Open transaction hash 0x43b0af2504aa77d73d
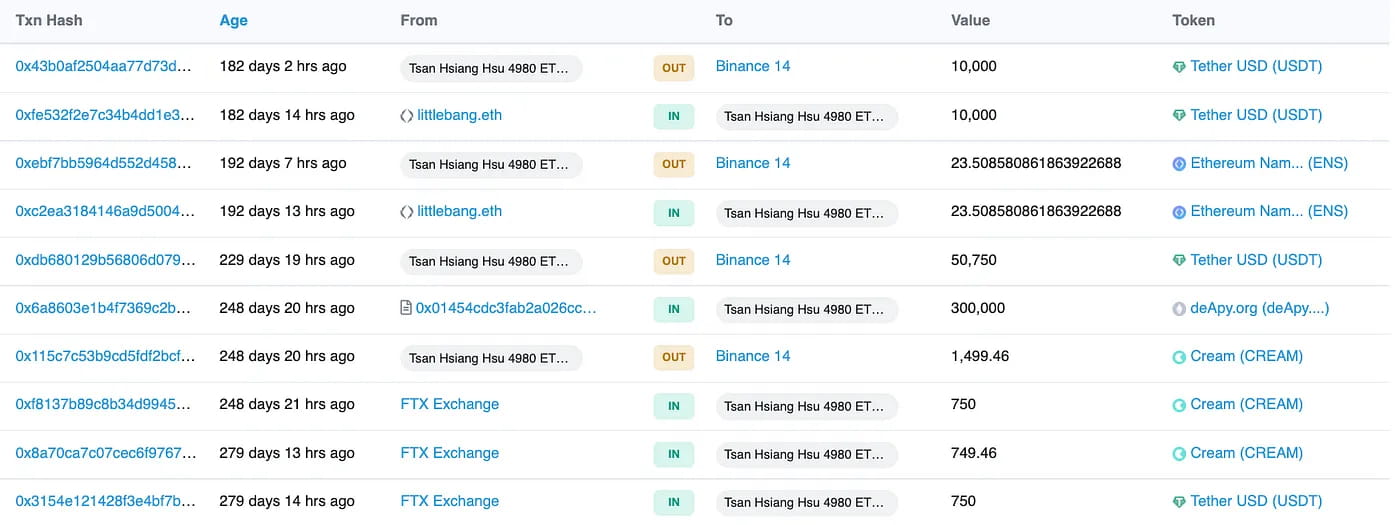The width and height of the screenshot is (1400, 525). tap(103, 67)
